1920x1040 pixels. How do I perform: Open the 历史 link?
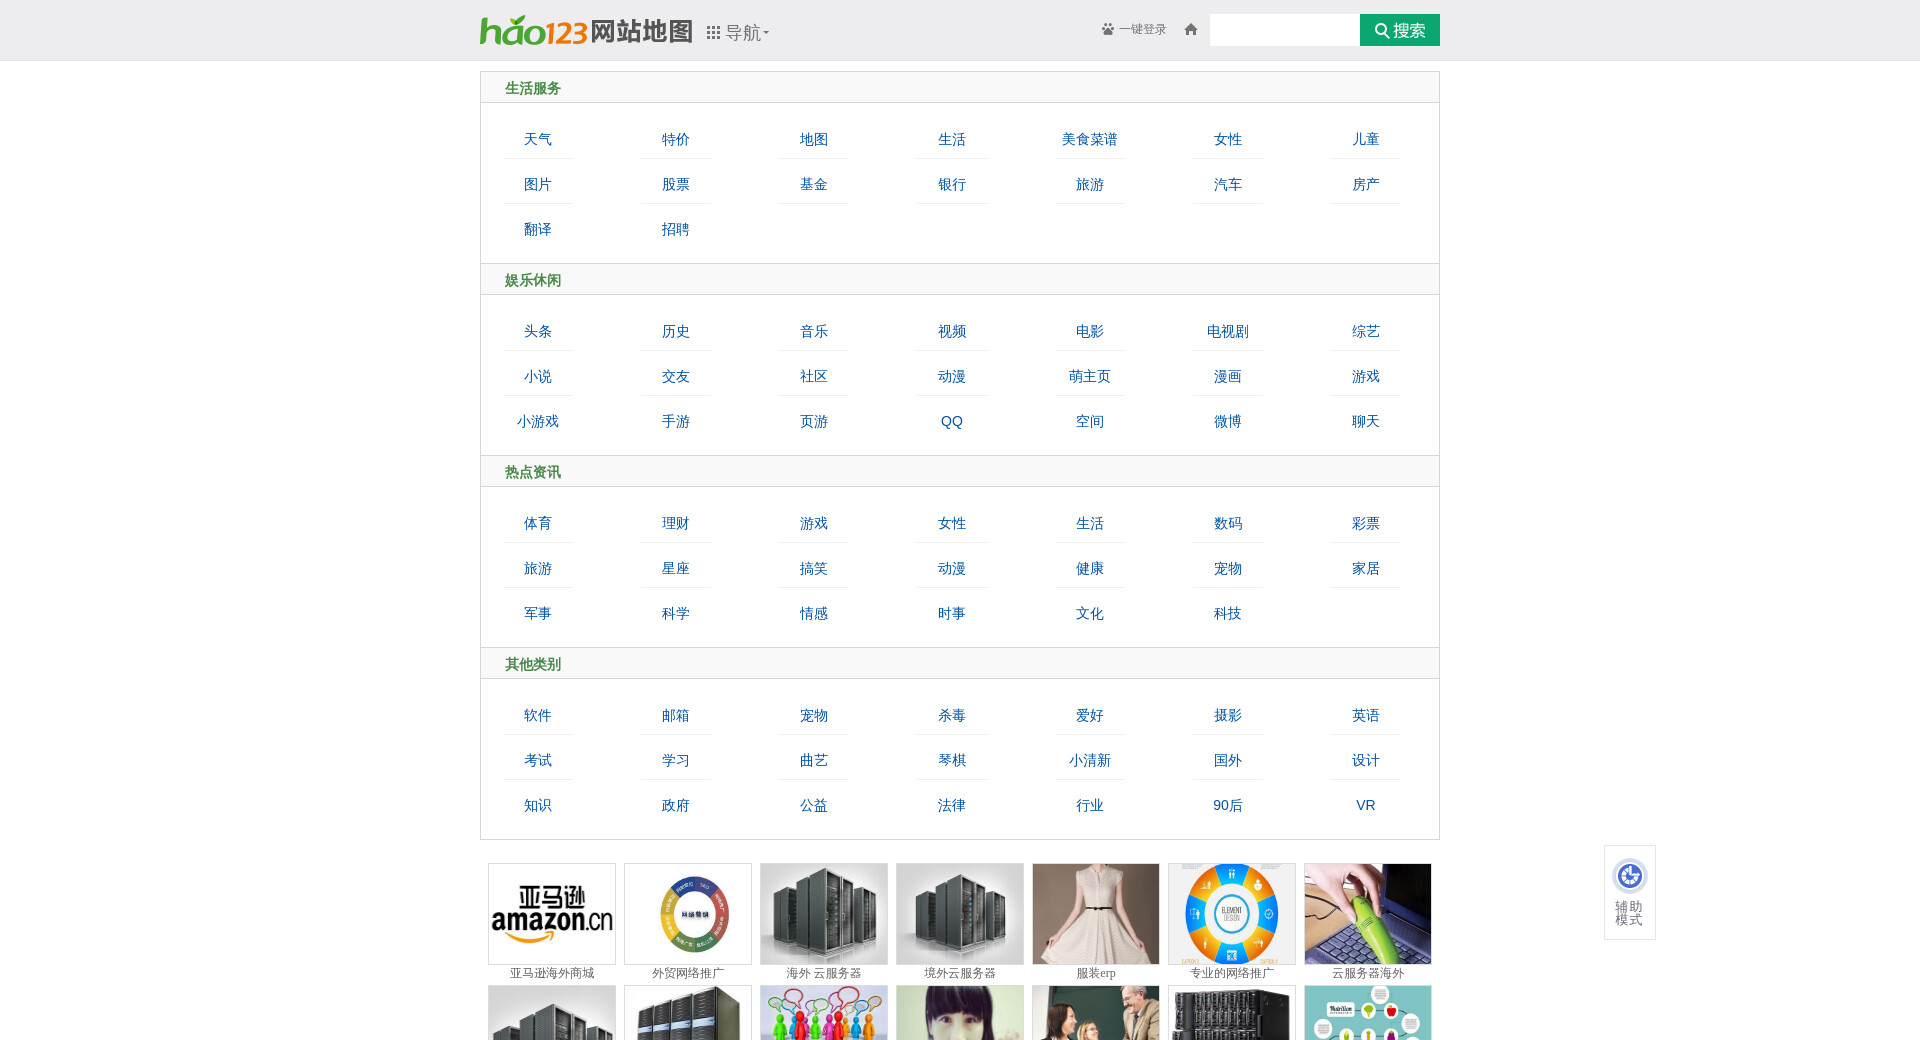pyautogui.click(x=676, y=332)
